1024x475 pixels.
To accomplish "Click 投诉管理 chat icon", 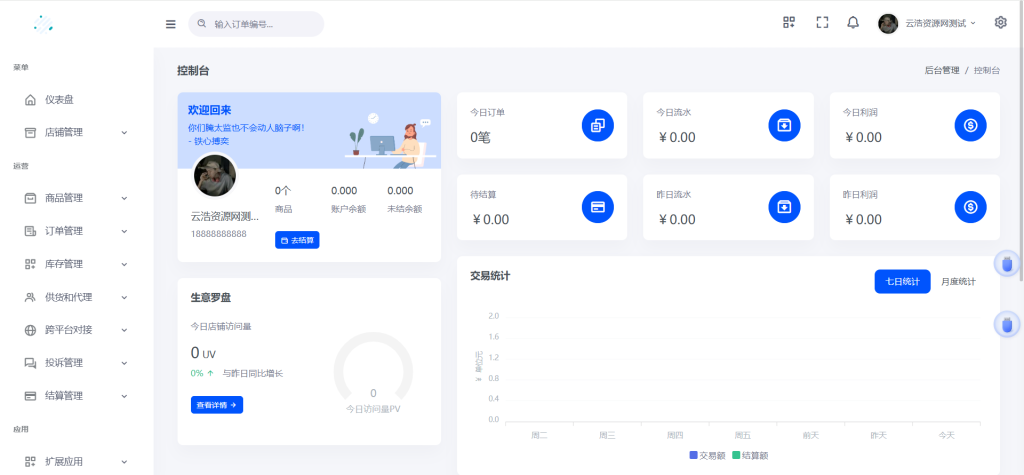I will point(30,363).
